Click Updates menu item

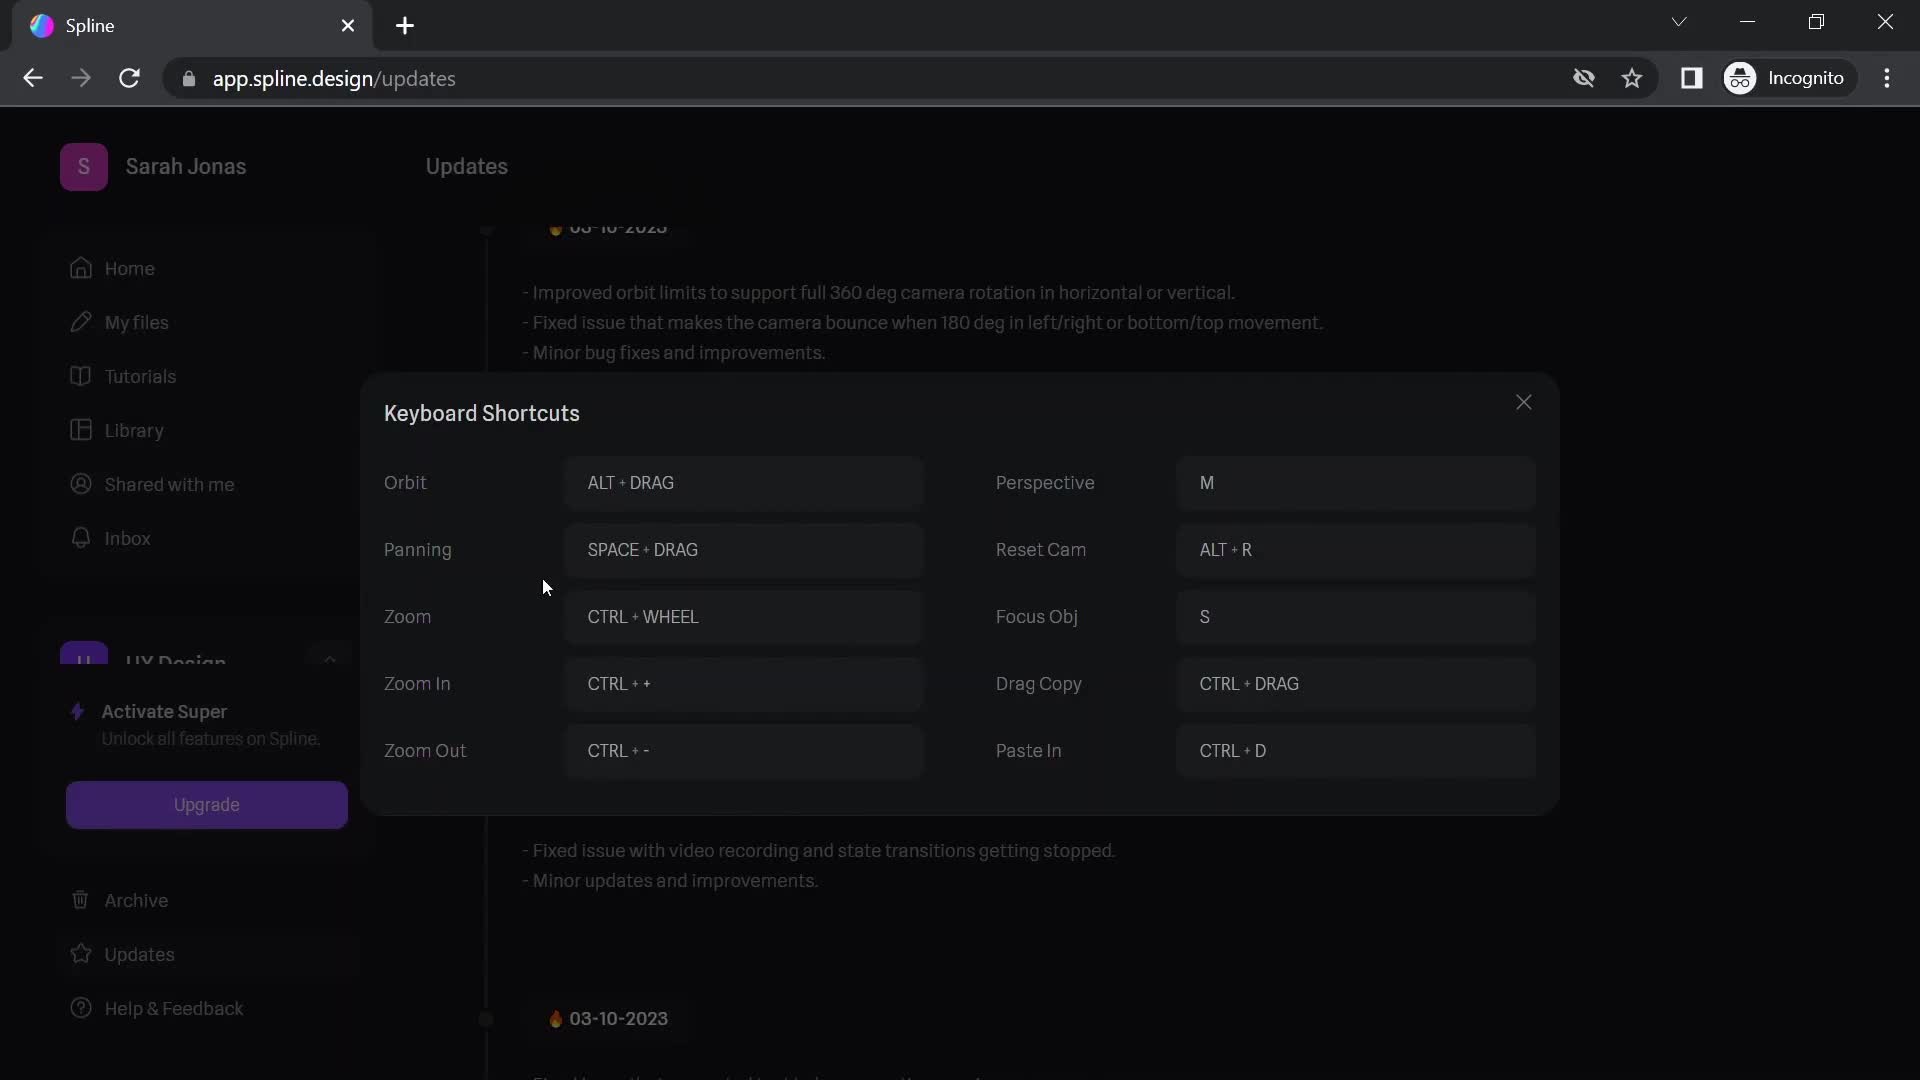[x=138, y=952]
